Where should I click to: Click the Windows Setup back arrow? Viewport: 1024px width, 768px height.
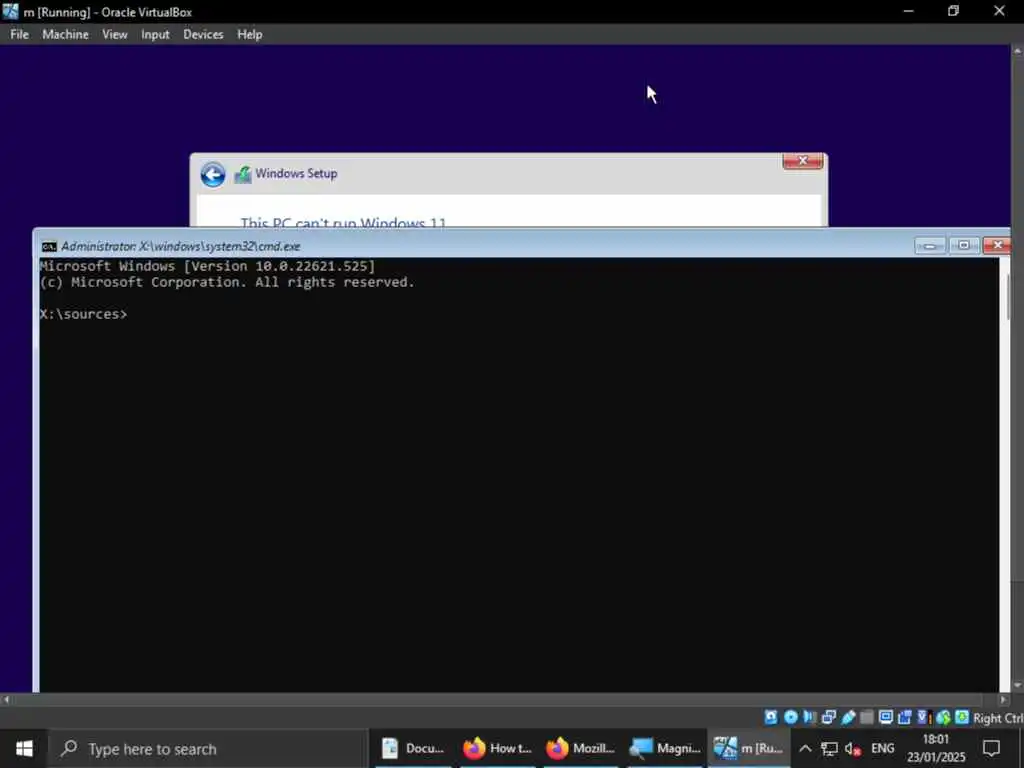click(x=213, y=174)
